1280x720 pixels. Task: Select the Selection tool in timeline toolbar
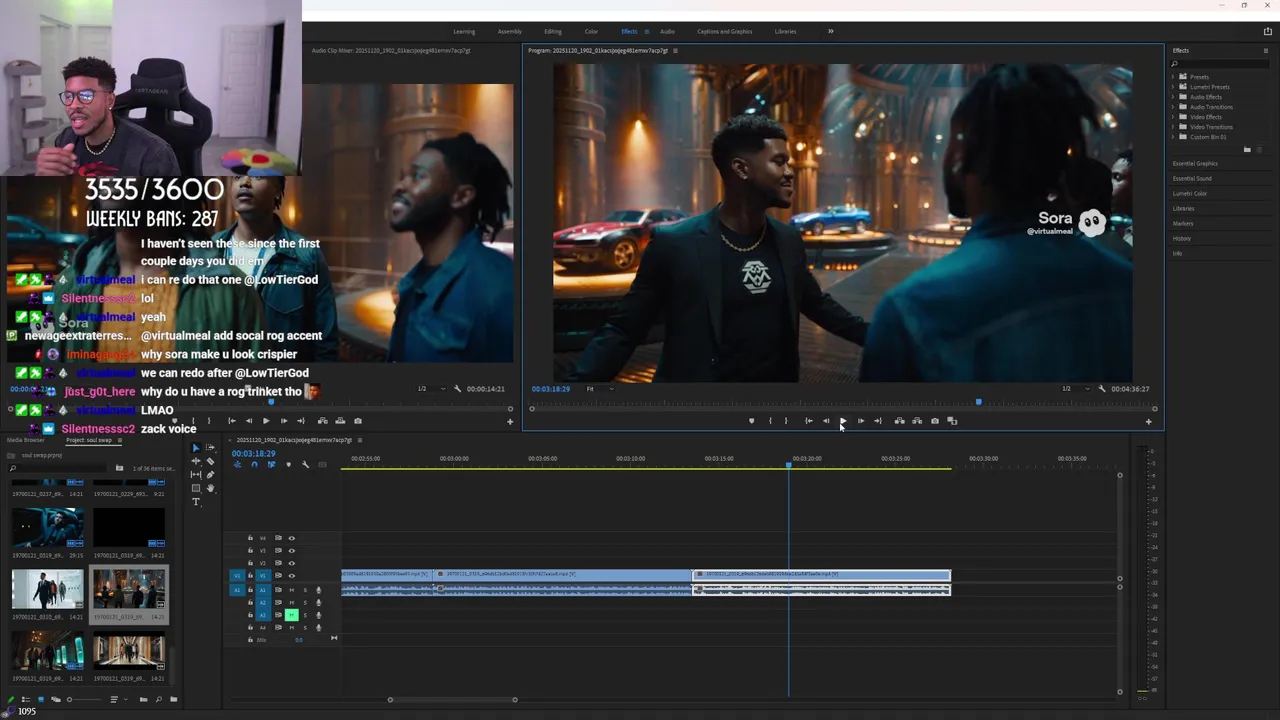tap(196, 448)
